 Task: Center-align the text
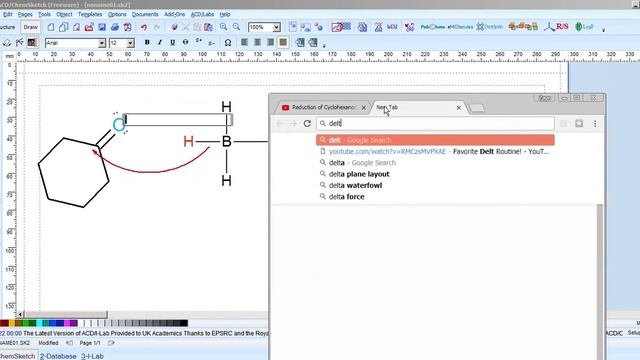click(x=257, y=42)
